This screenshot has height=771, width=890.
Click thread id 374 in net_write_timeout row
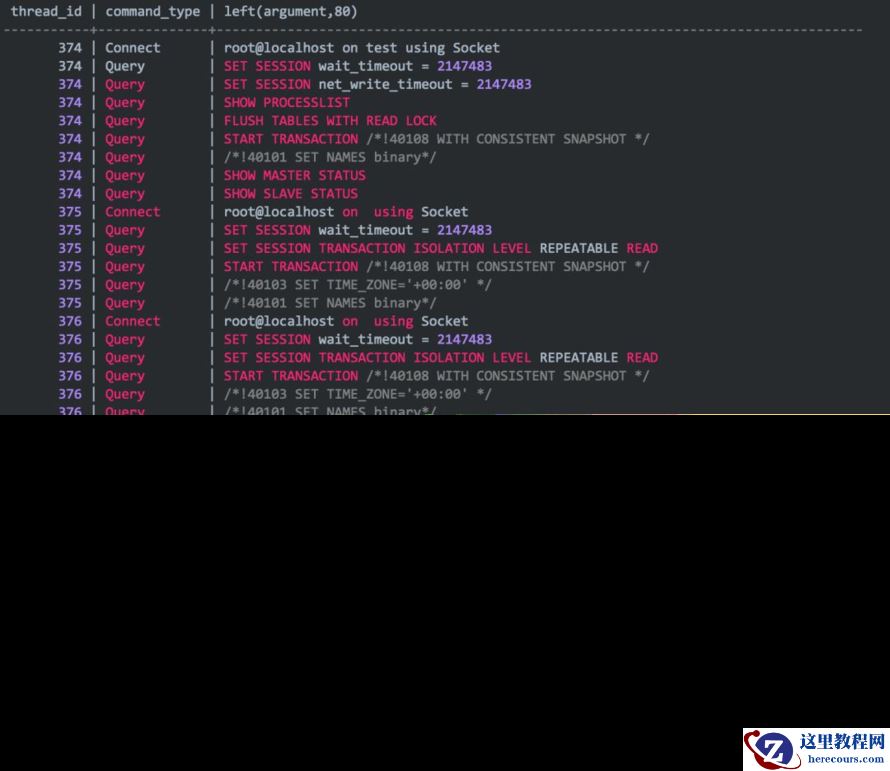click(x=70, y=84)
